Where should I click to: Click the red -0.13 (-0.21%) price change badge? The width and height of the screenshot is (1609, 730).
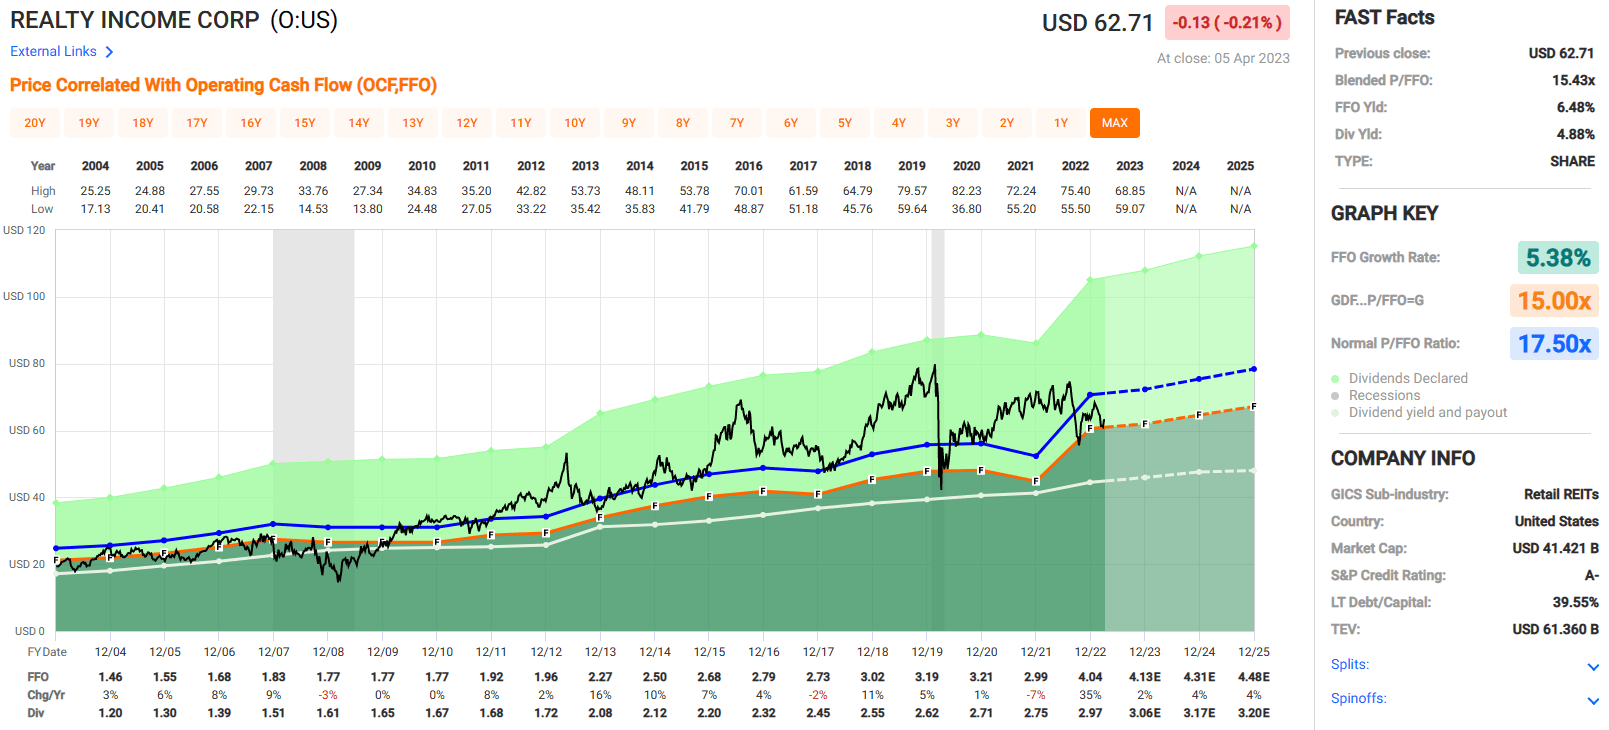[x=1227, y=22]
